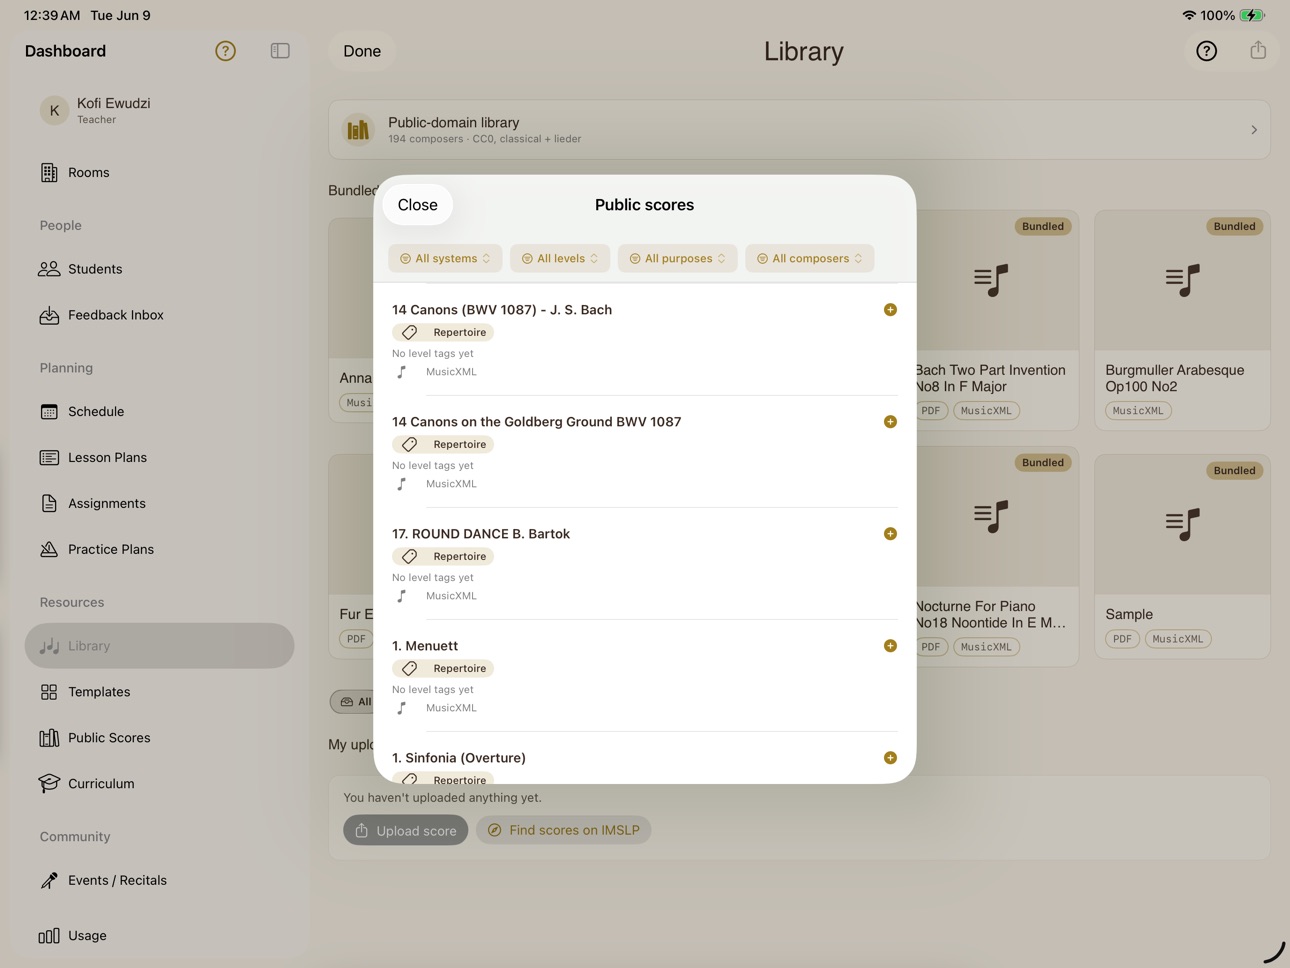Open Burgmuller Arabesque Op100 No2 card
The height and width of the screenshot is (968, 1290).
1182,320
